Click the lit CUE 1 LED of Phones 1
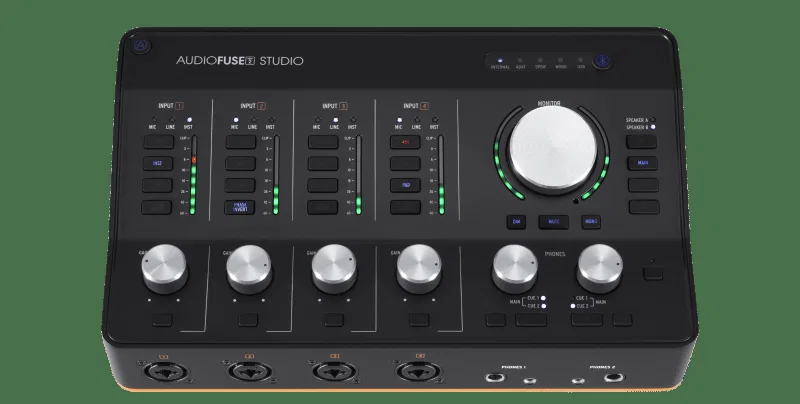The image size is (800, 404). click(543, 298)
